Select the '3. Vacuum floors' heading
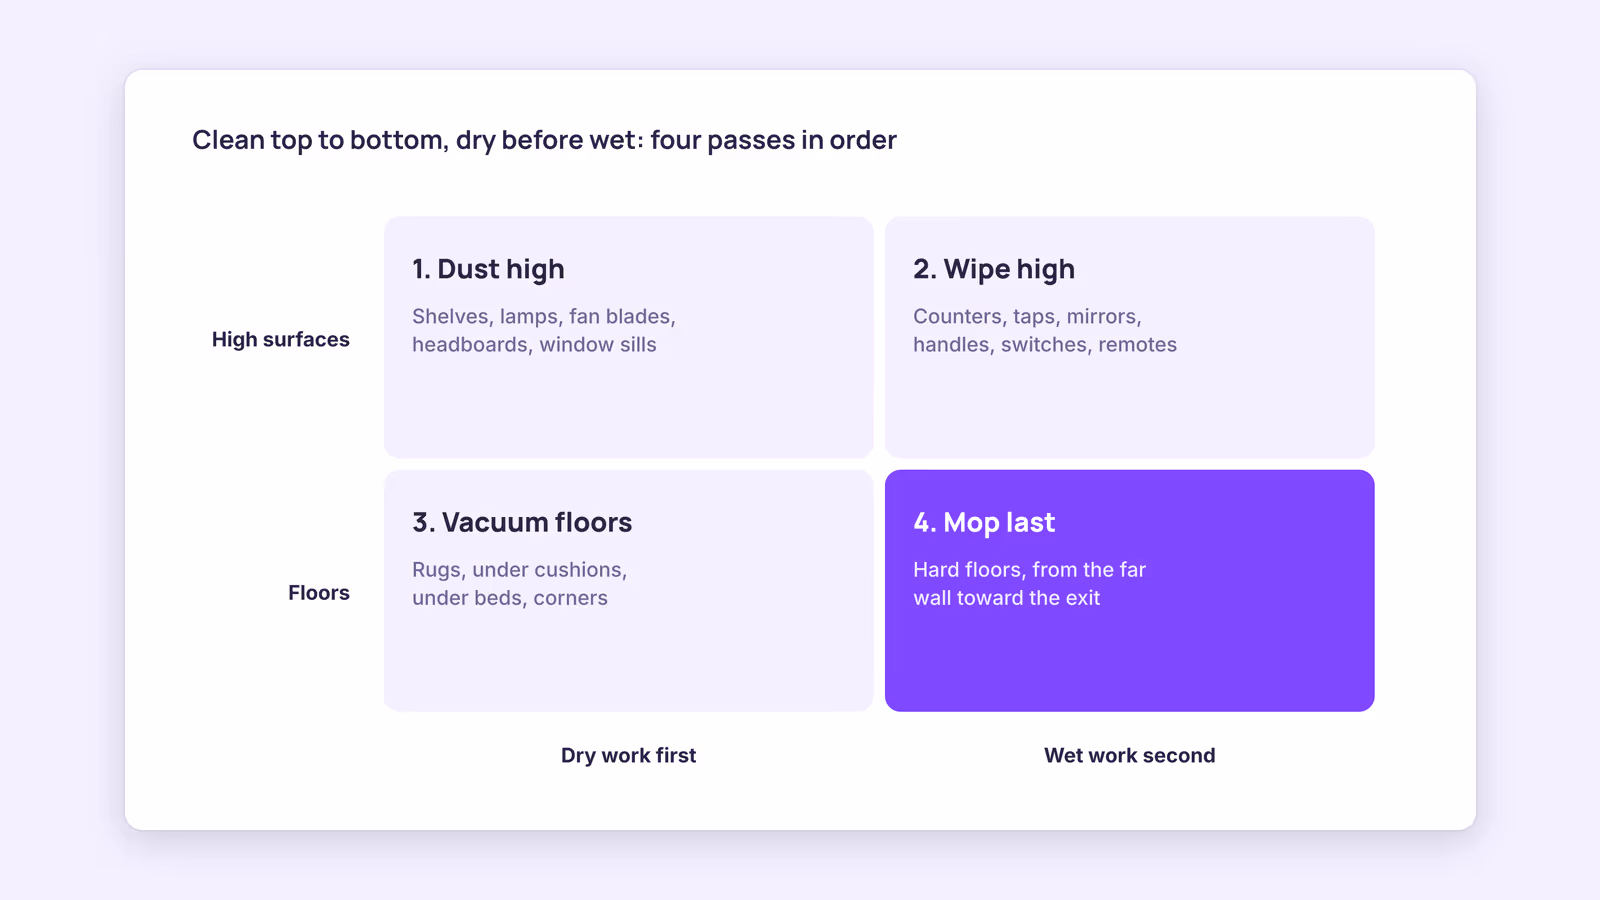 (522, 522)
